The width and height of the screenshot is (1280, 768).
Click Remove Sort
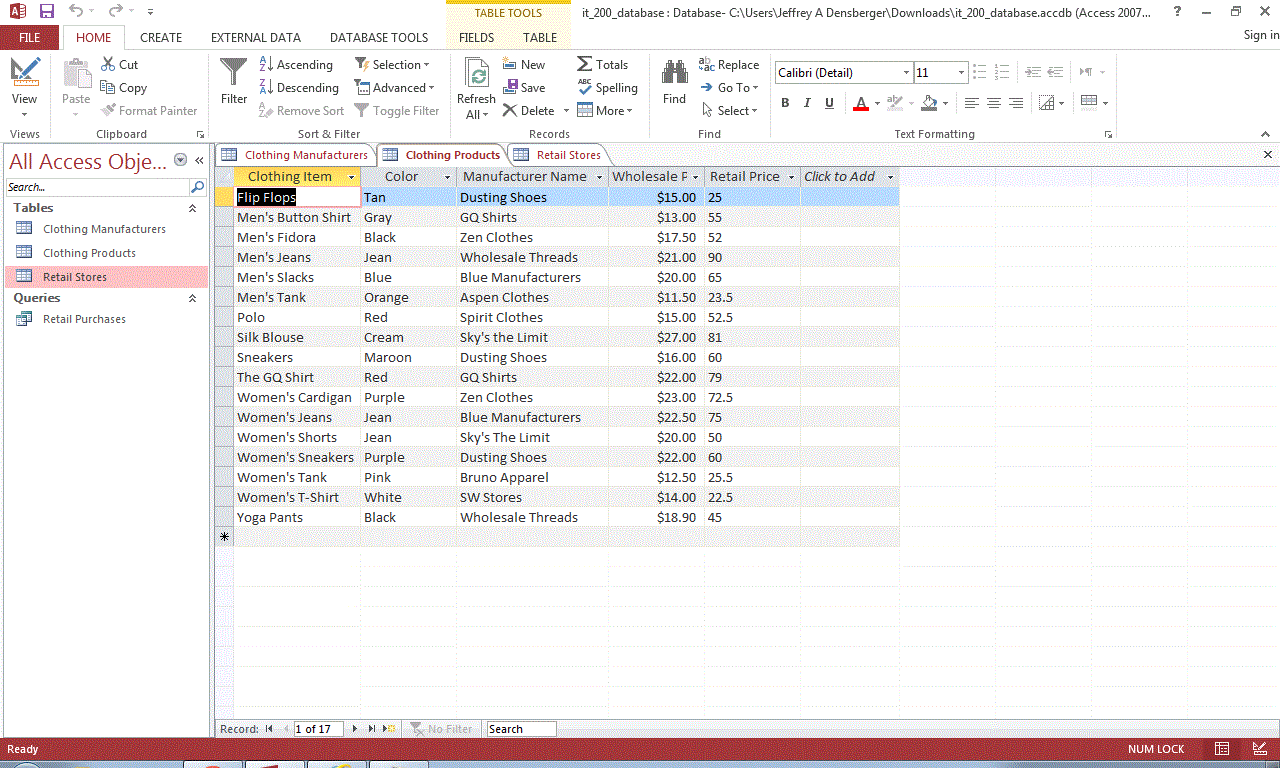(x=301, y=110)
